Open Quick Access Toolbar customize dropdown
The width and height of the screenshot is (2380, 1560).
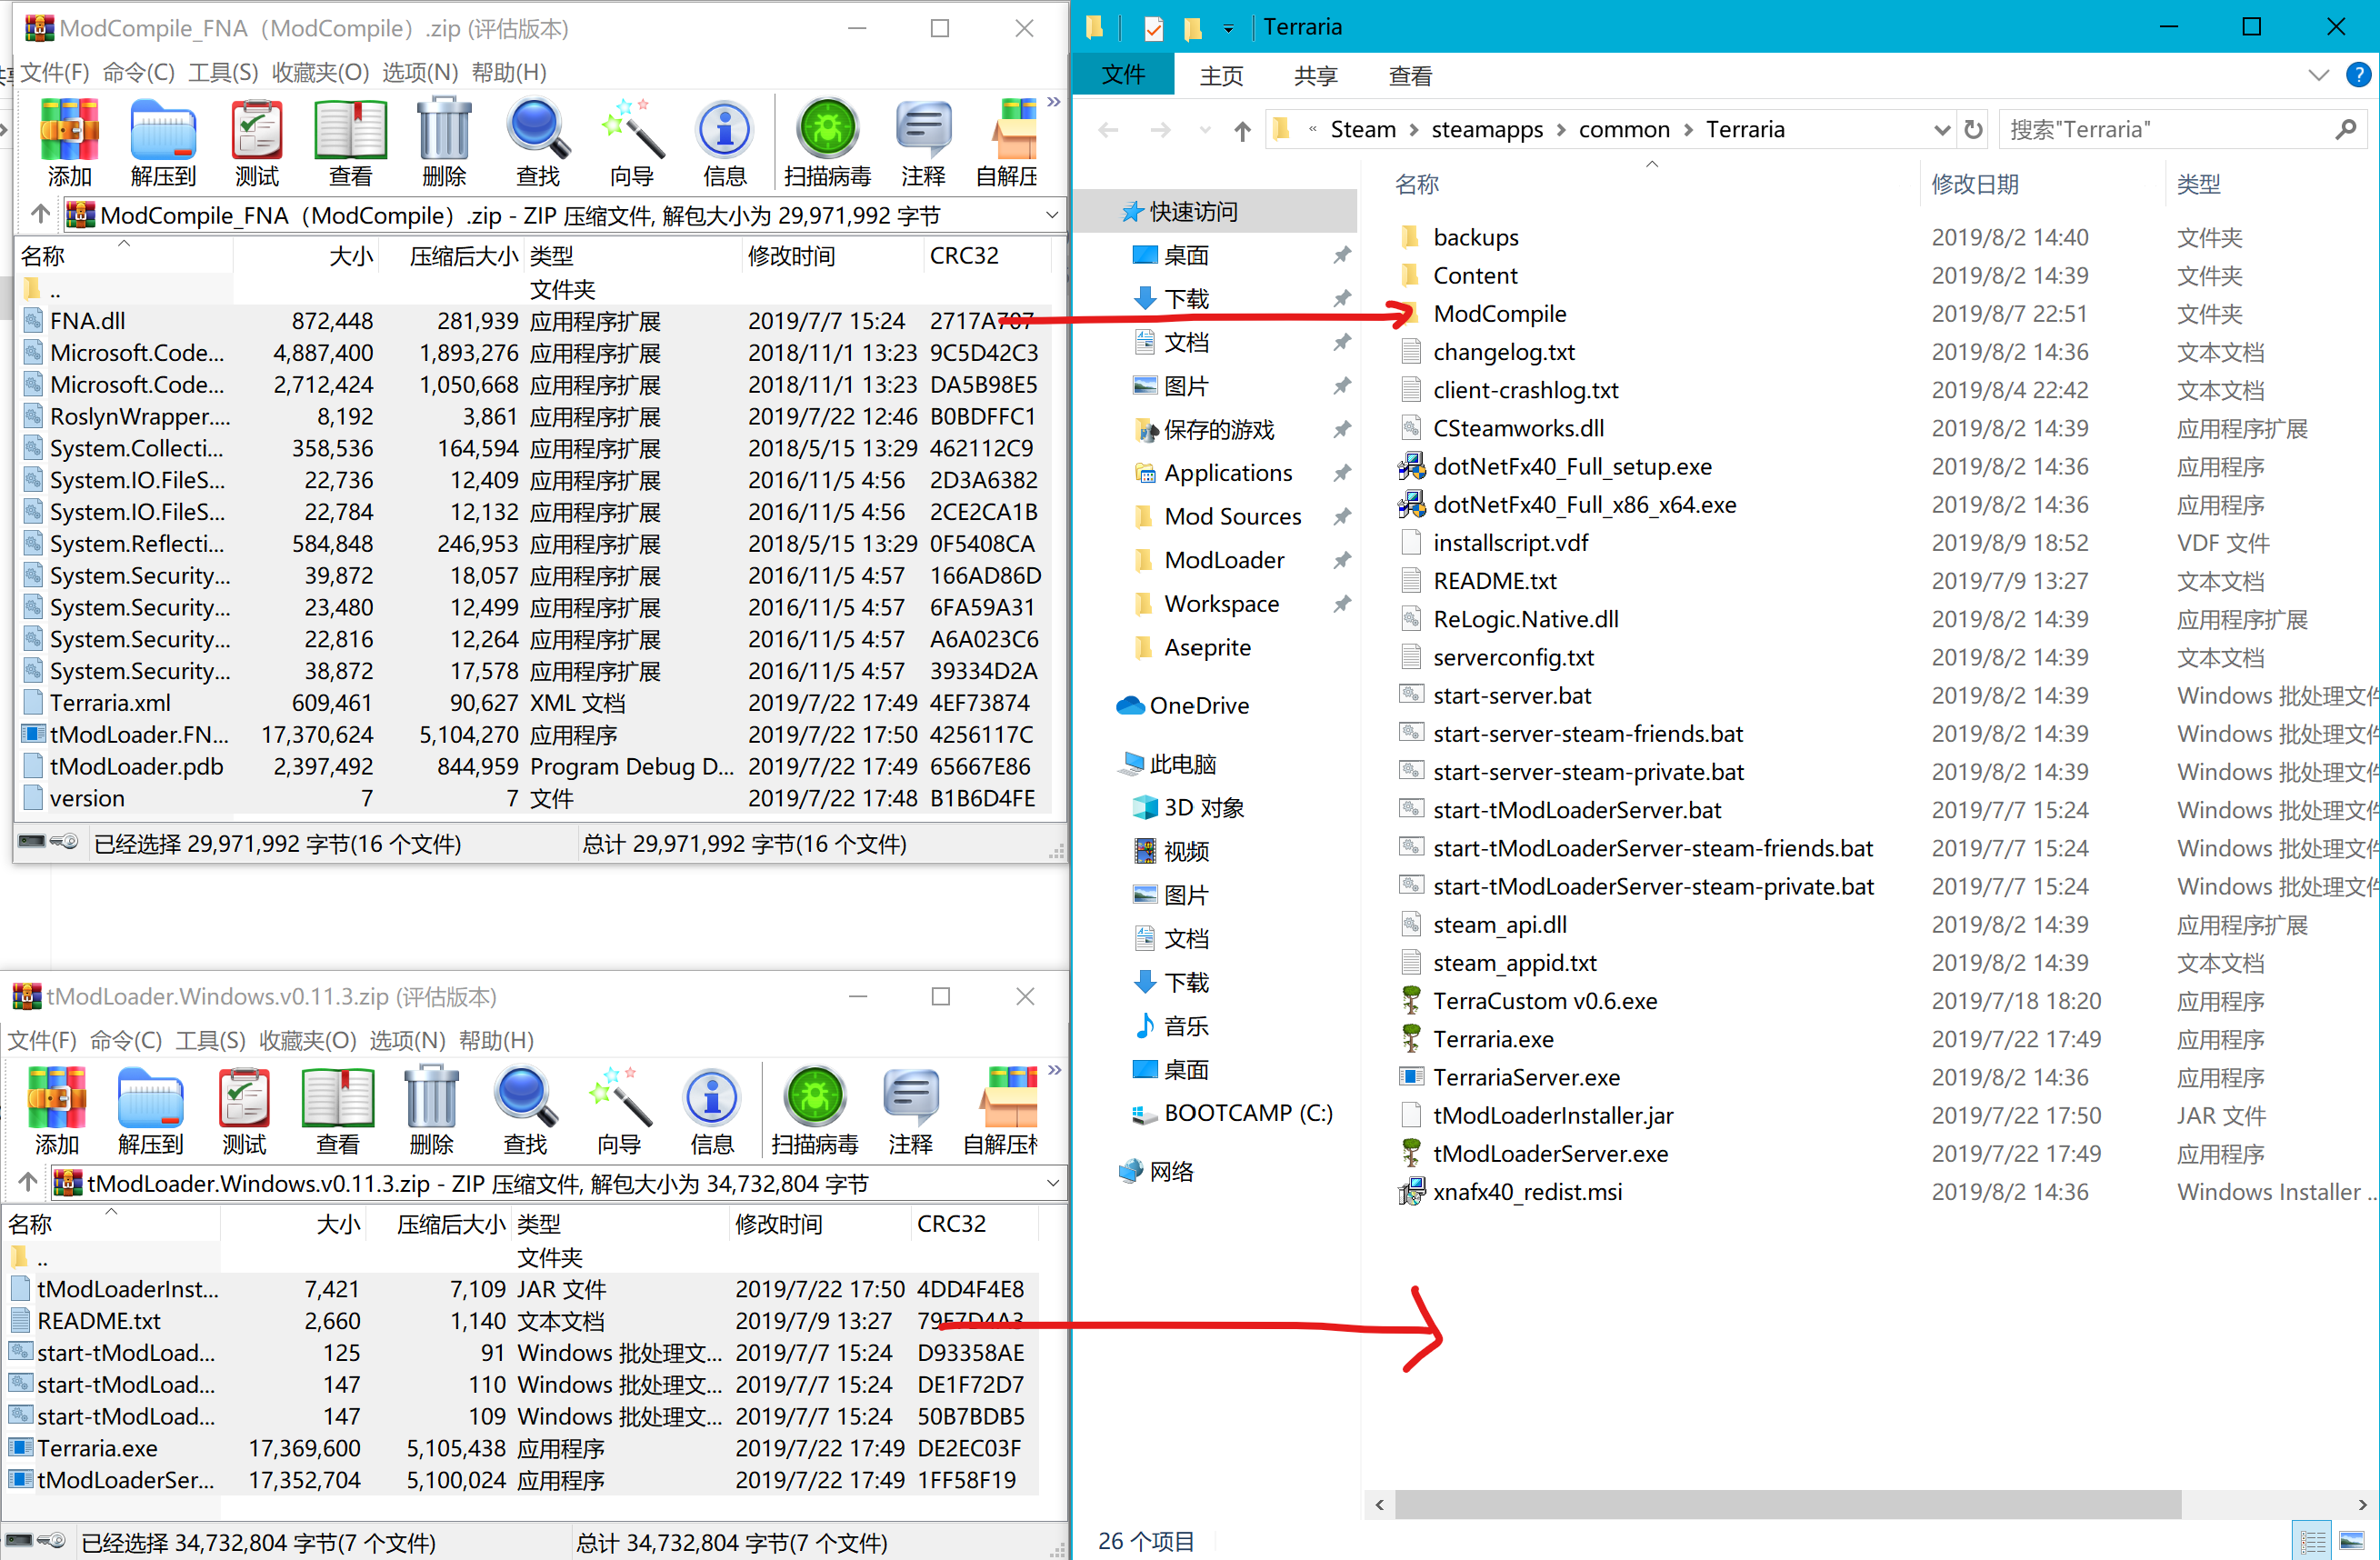1227,28
